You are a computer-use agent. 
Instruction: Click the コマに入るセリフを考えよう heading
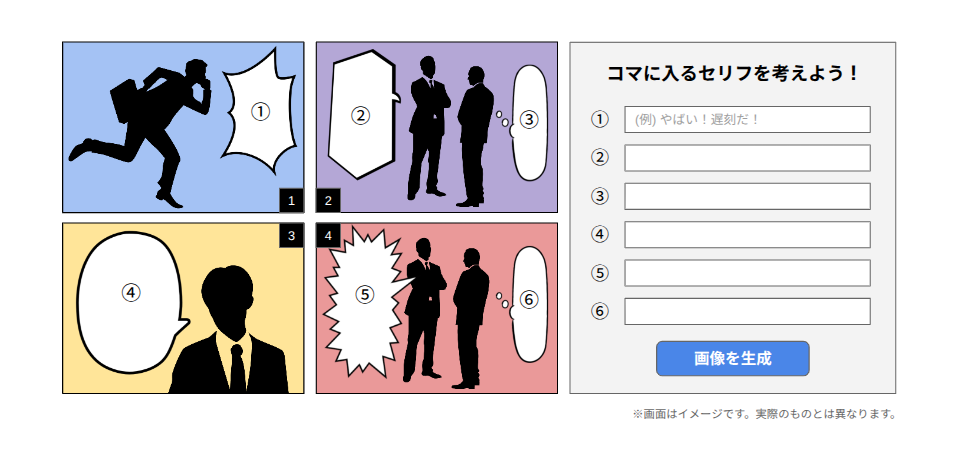[x=732, y=74]
